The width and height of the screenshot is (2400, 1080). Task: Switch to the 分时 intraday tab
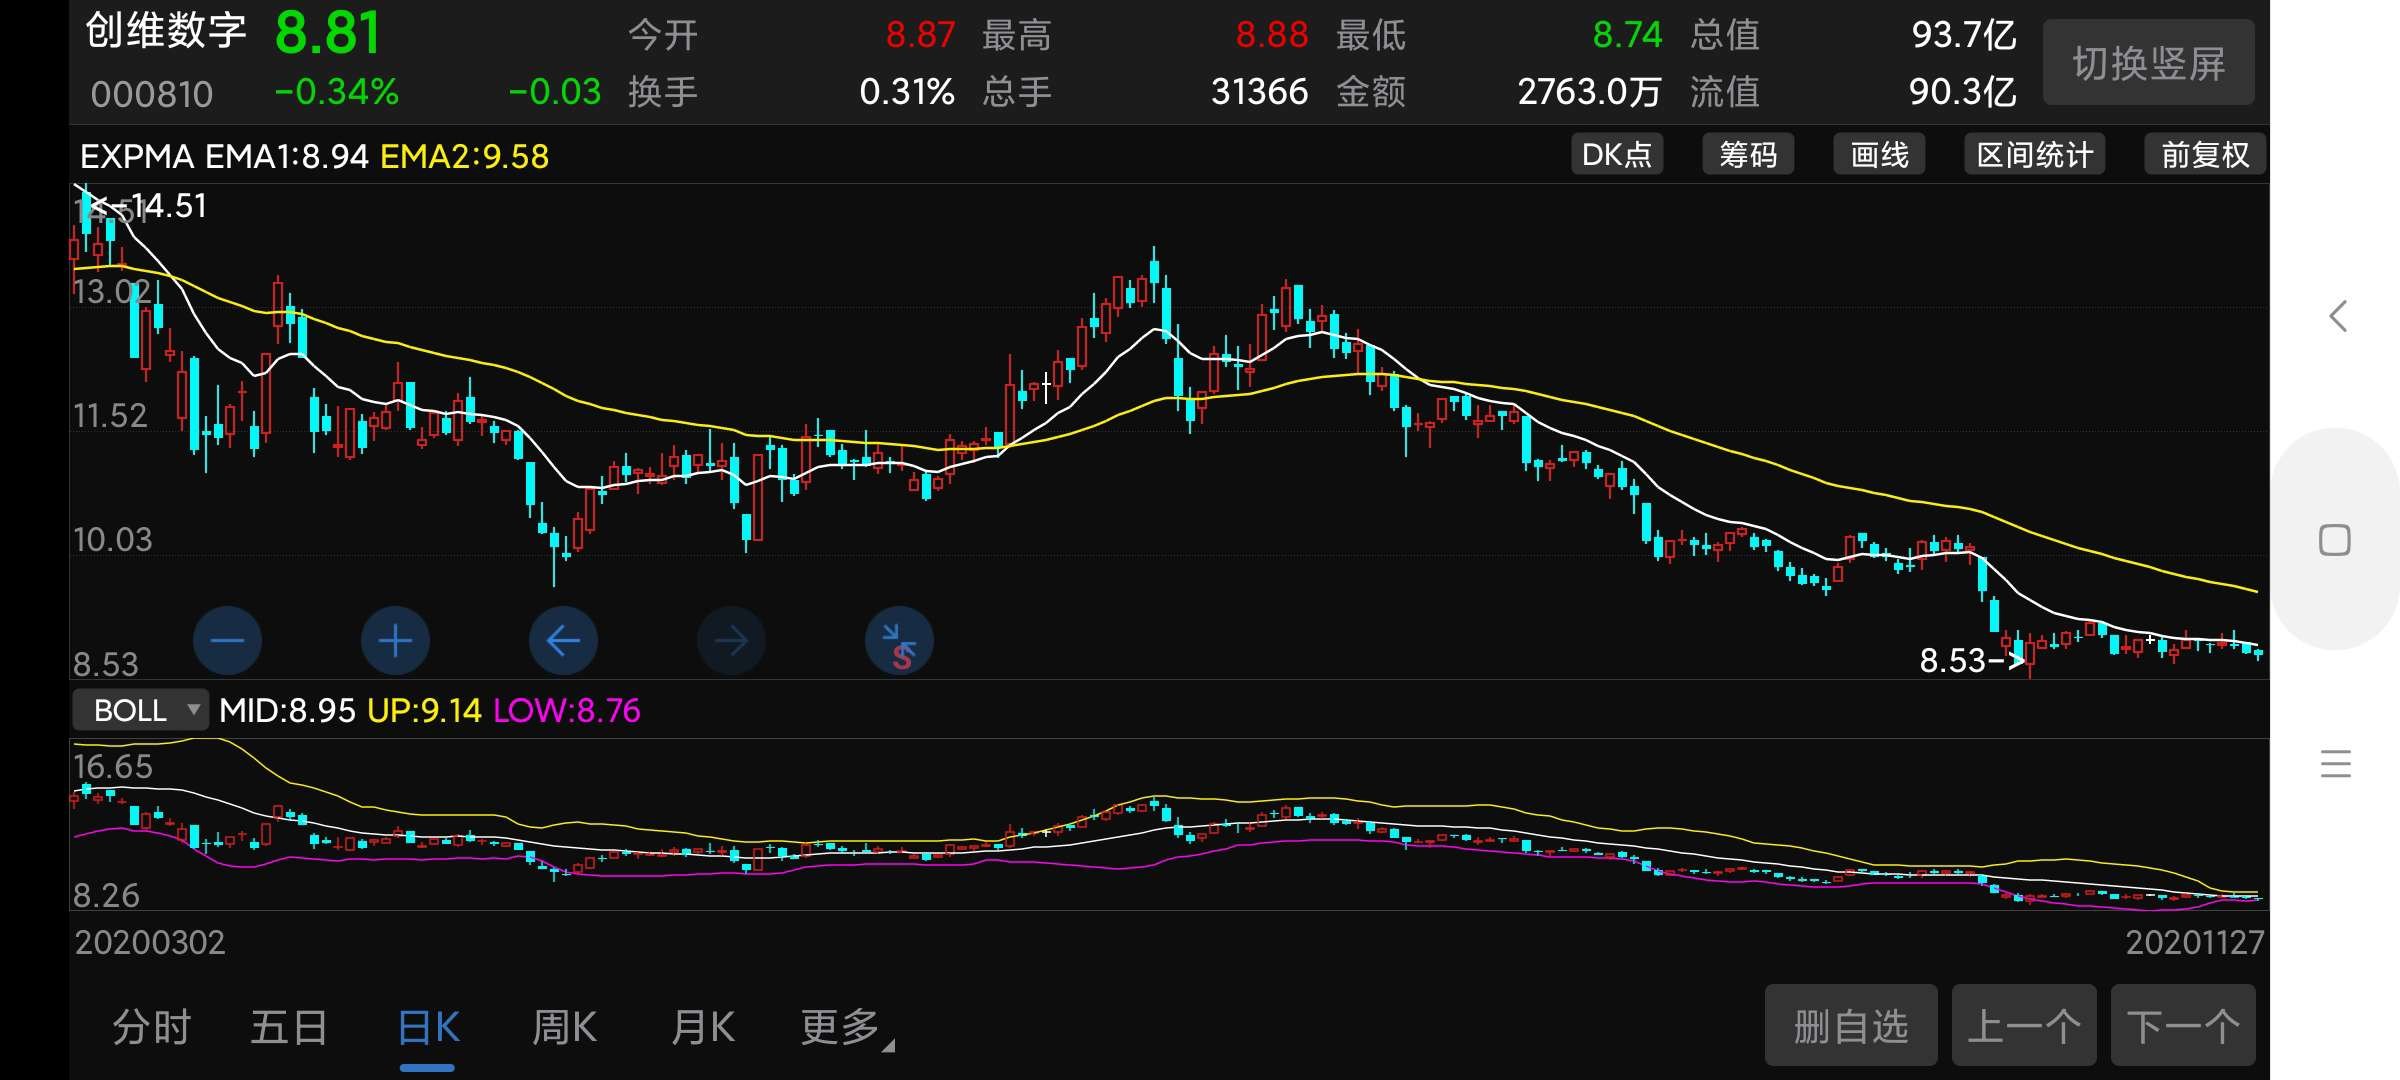pyautogui.click(x=151, y=1026)
